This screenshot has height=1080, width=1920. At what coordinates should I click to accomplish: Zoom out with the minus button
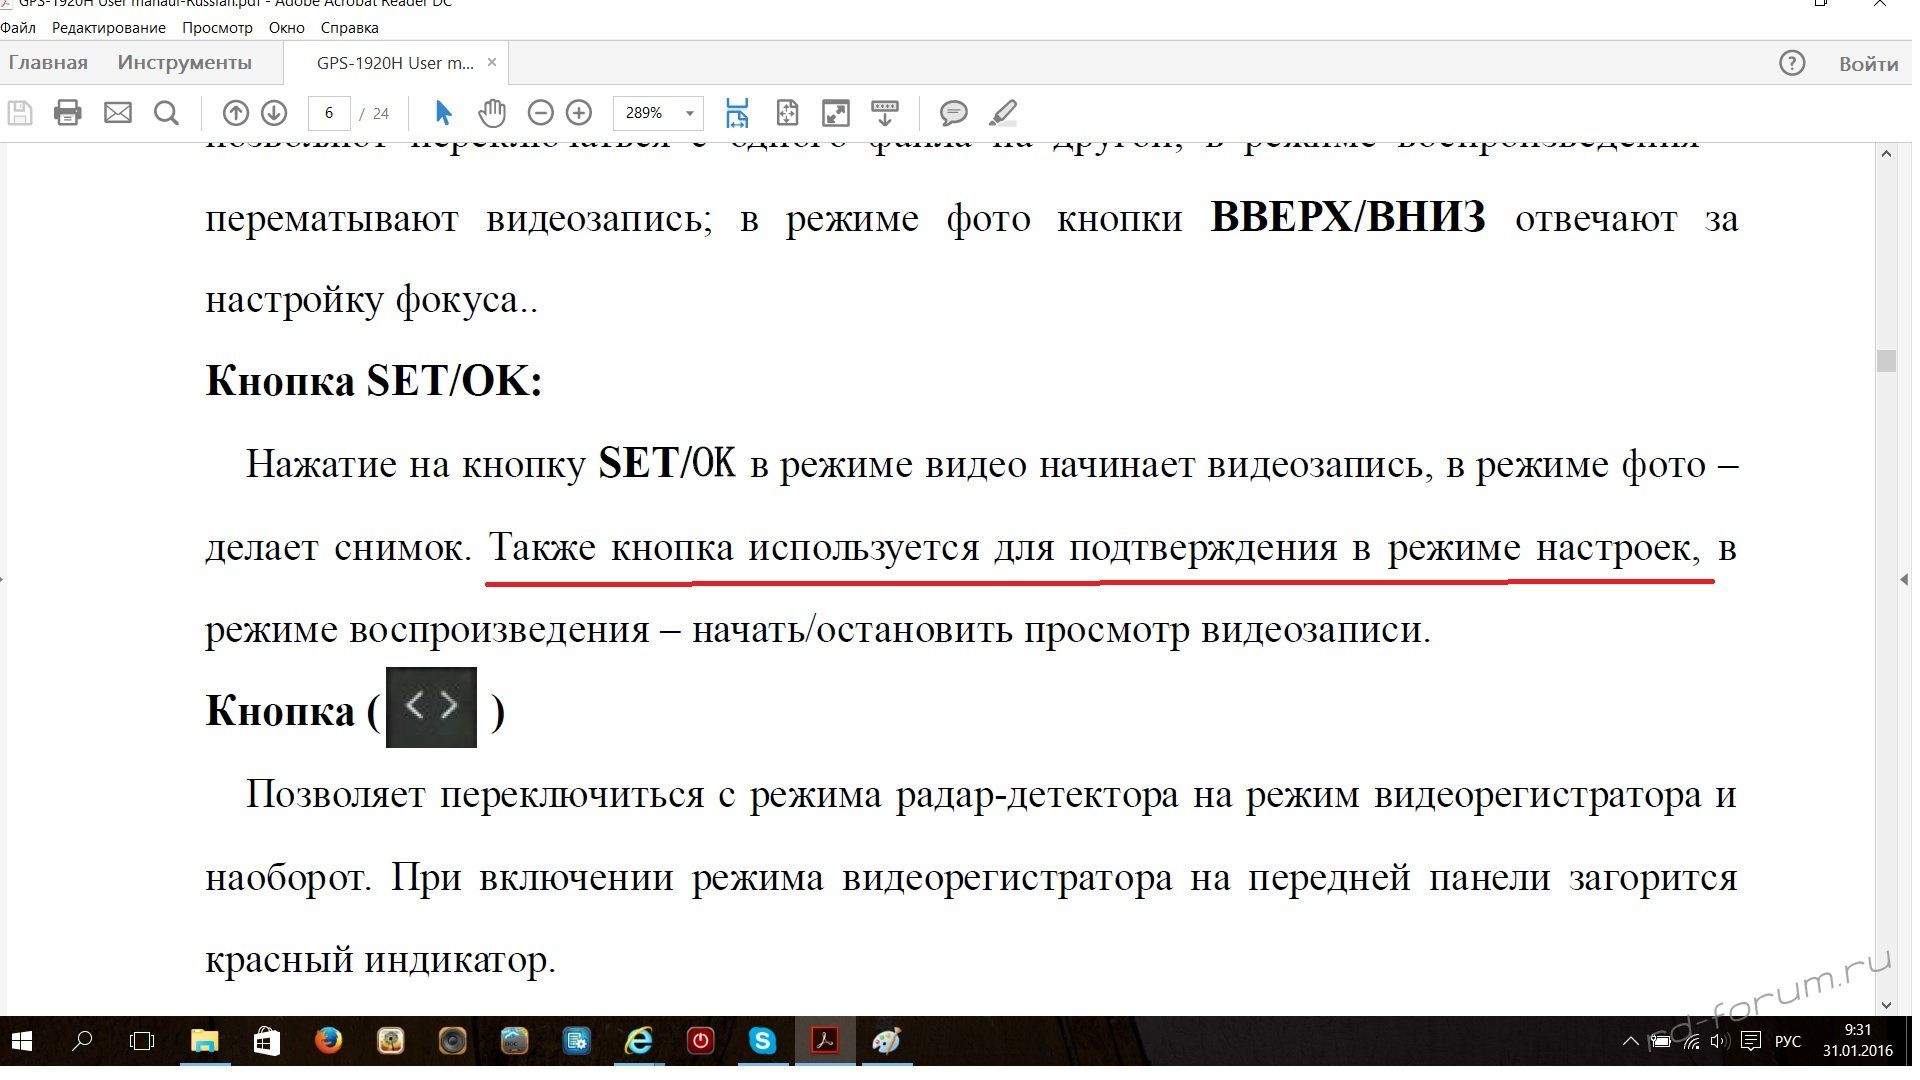point(540,113)
